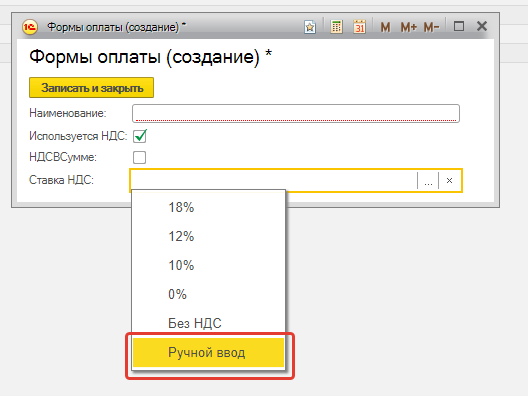Choose 0% VAT rate option

tap(208, 294)
